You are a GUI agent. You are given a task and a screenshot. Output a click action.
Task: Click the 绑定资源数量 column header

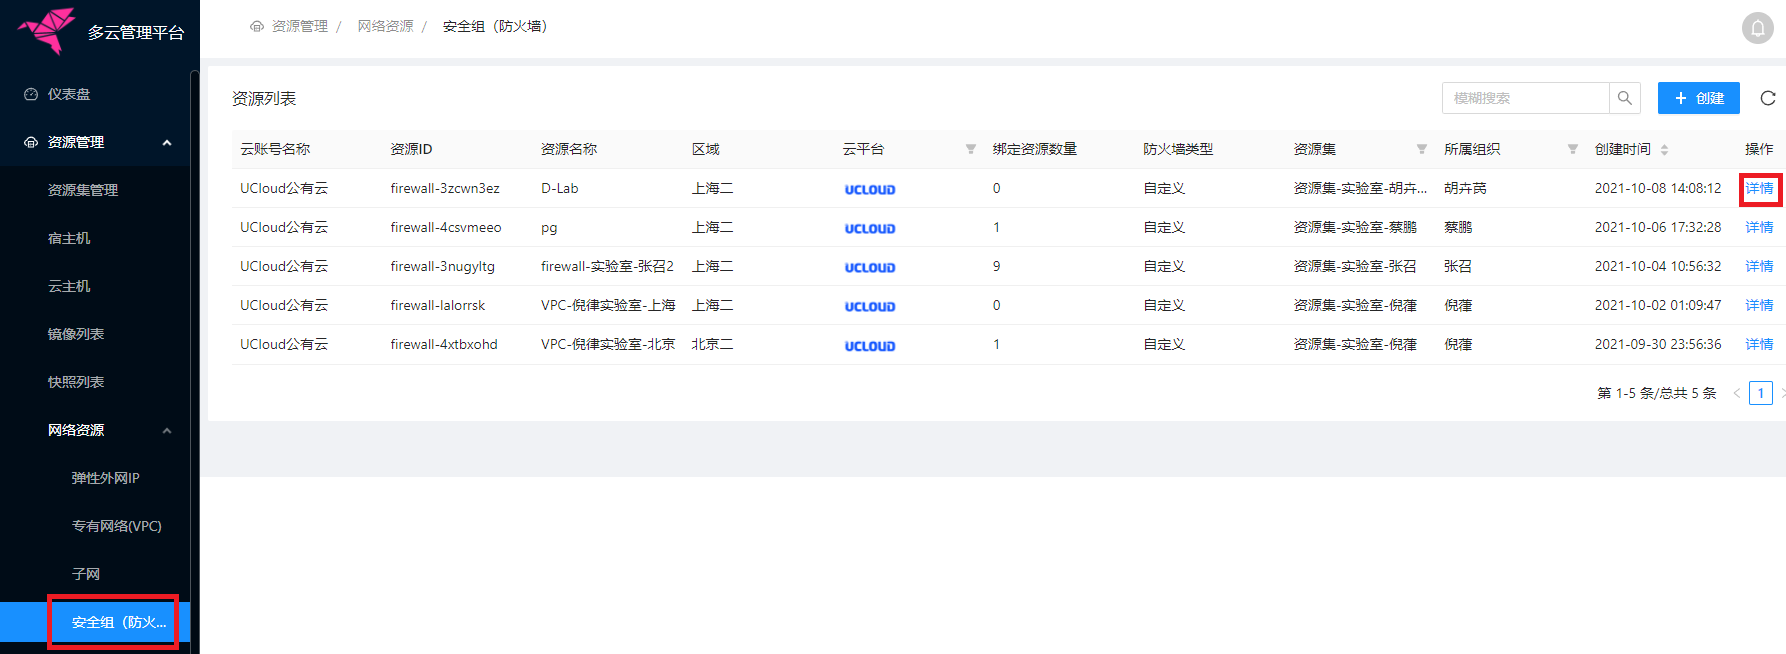click(1035, 149)
